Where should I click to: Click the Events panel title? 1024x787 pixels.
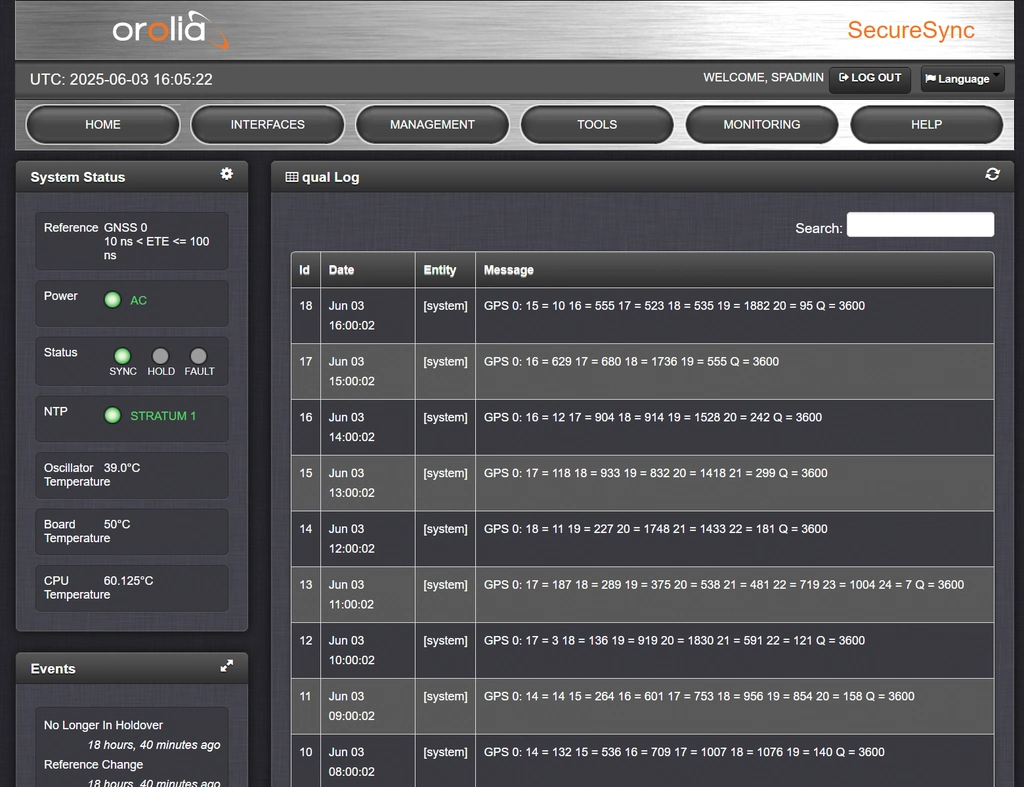pyautogui.click(x=53, y=669)
